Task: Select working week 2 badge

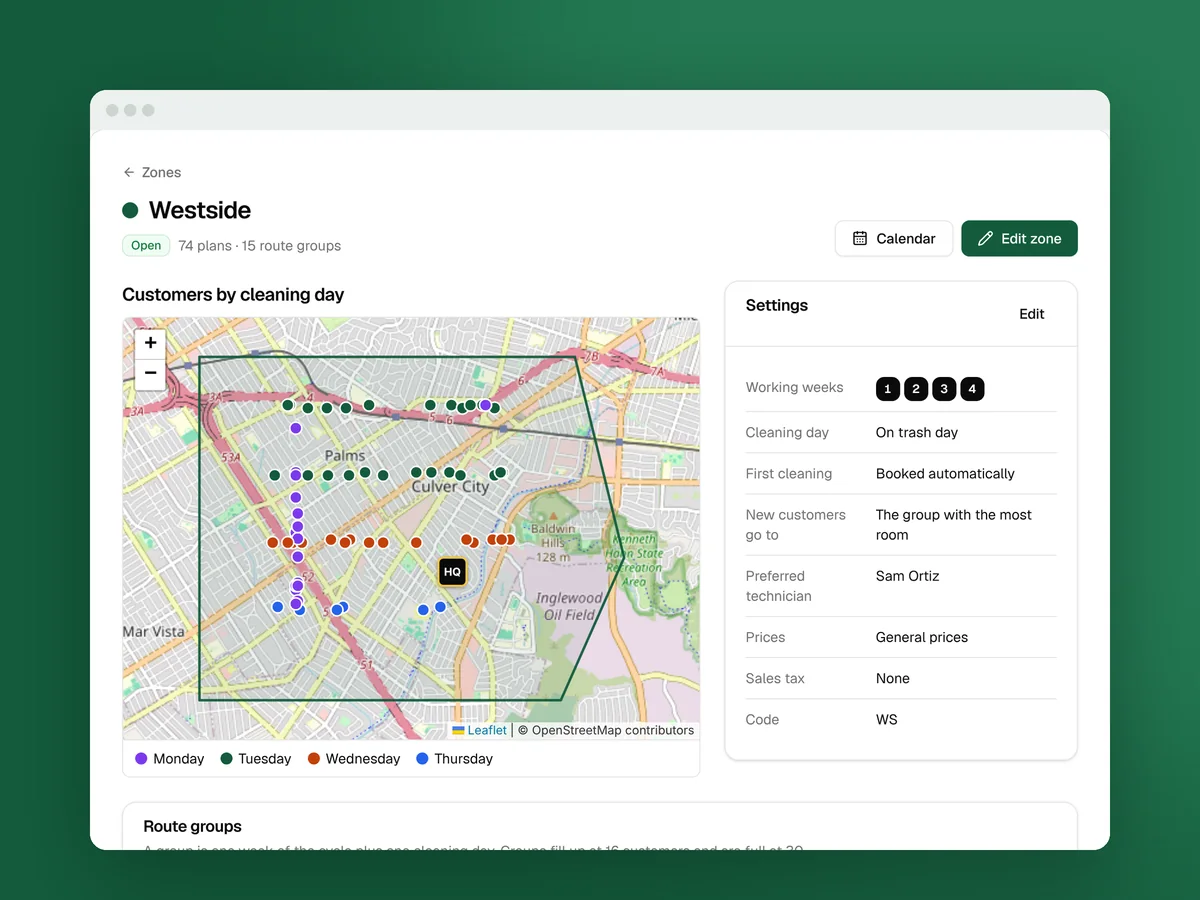Action: coord(916,389)
